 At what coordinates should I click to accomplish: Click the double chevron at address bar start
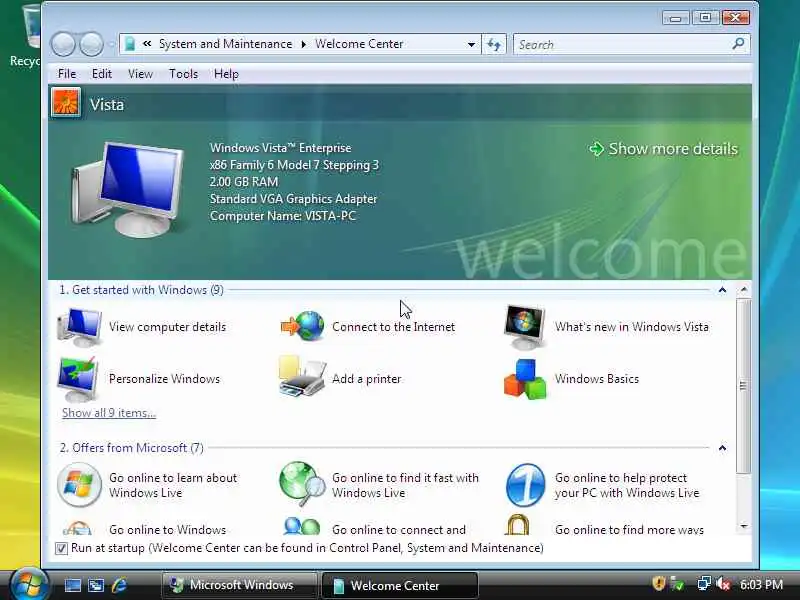147,44
